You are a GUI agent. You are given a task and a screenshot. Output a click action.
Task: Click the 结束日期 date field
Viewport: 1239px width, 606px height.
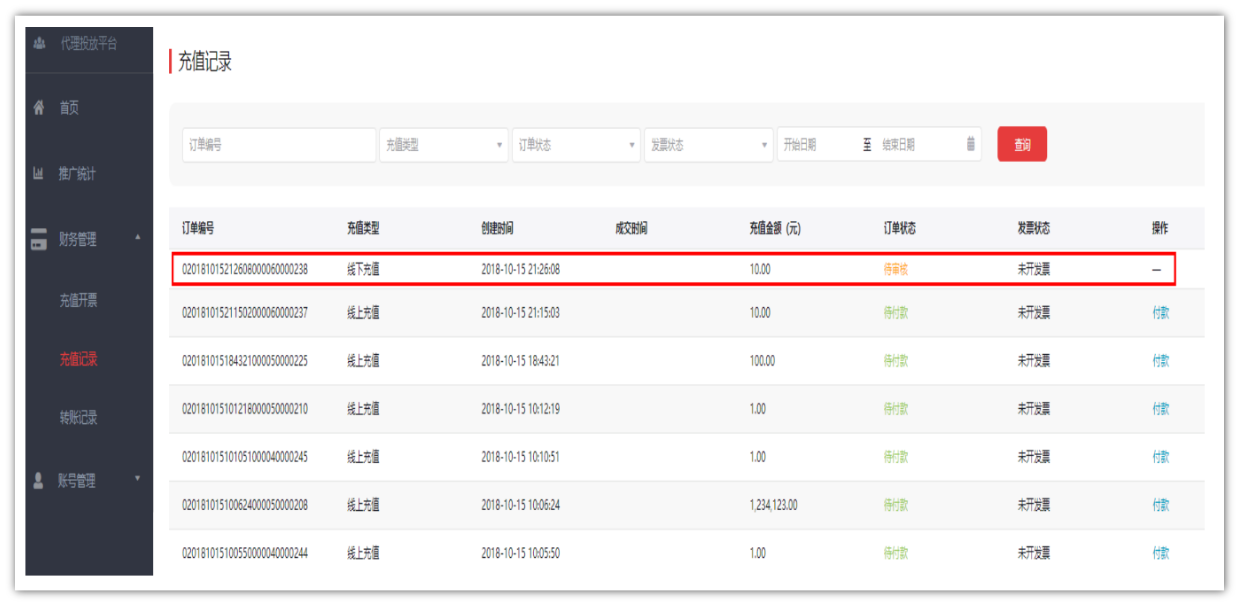pyautogui.click(x=918, y=145)
